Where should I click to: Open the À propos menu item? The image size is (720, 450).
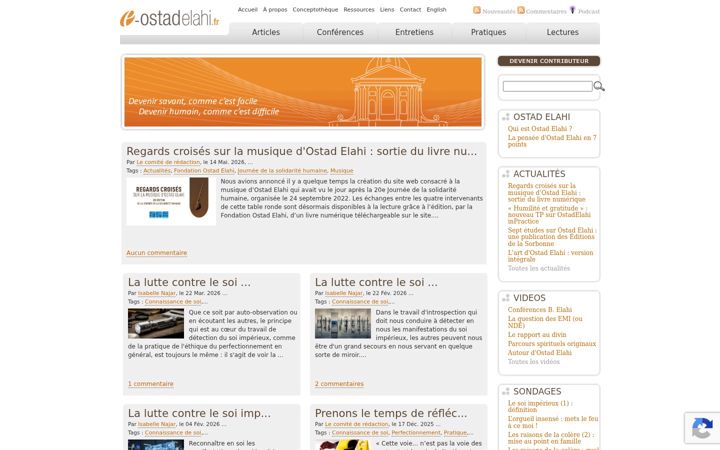click(x=275, y=10)
